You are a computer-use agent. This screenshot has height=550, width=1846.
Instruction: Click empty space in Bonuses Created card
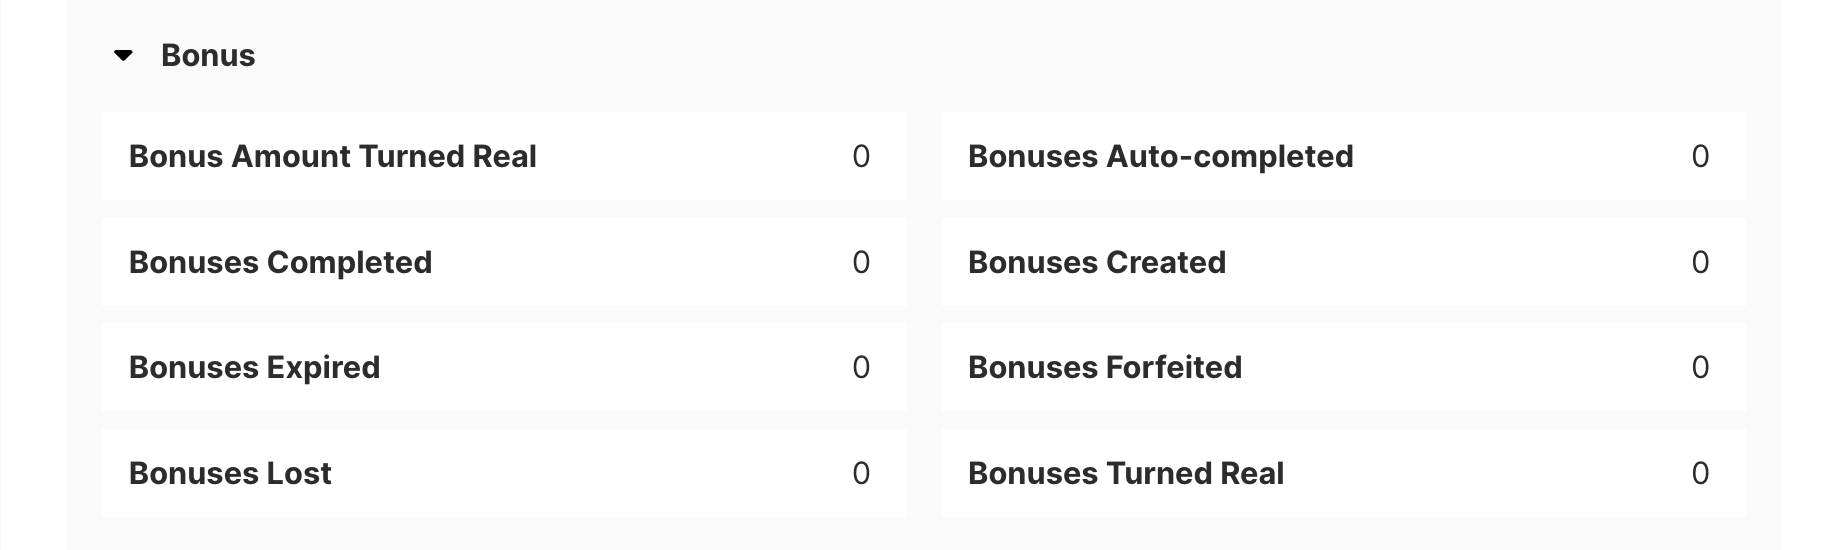click(x=1450, y=263)
